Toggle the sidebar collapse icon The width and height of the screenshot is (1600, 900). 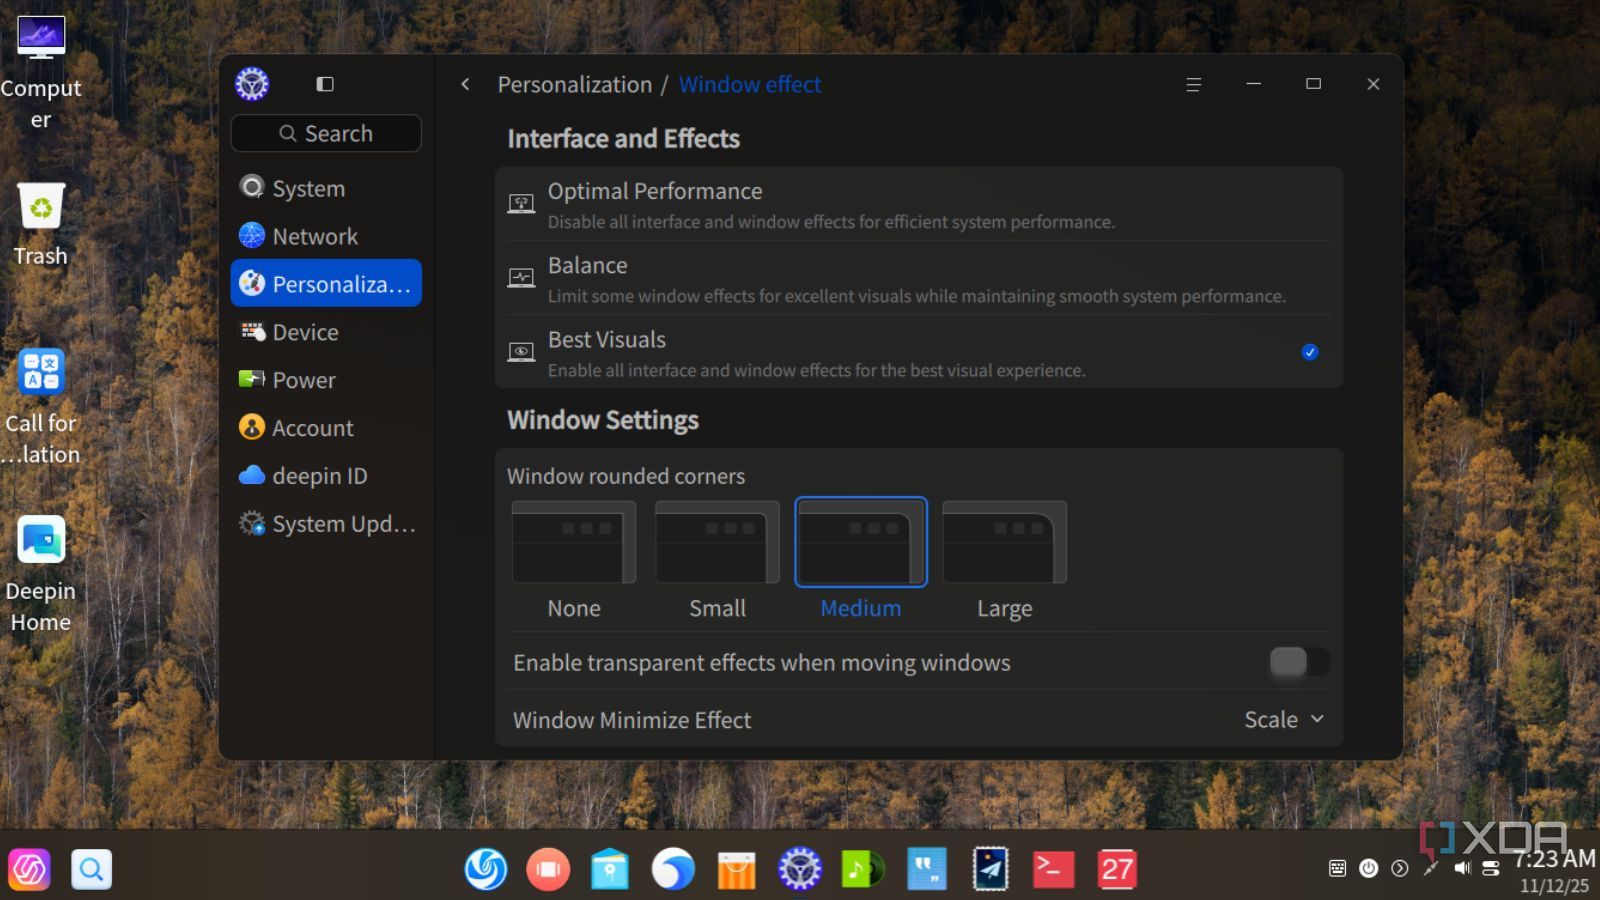(x=325, y=84)
